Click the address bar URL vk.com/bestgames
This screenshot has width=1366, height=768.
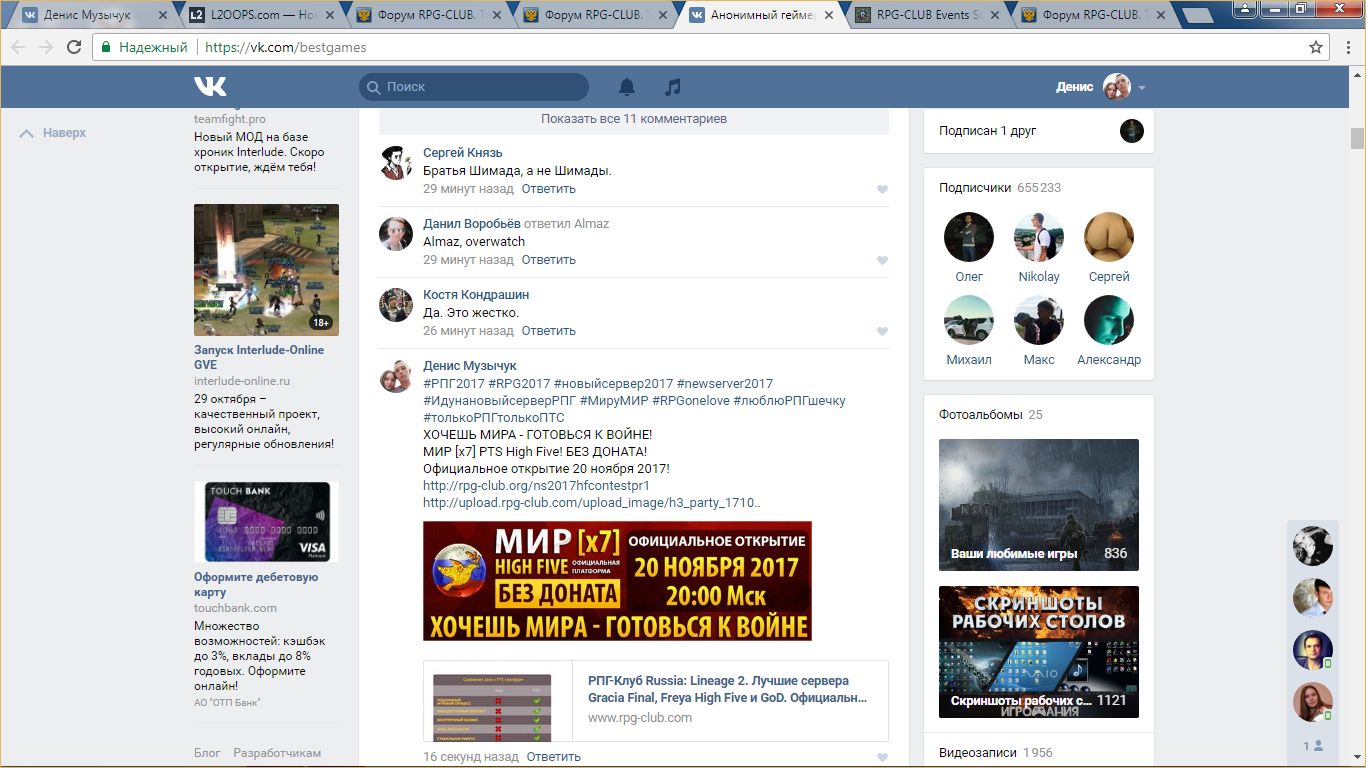point(285,47)
